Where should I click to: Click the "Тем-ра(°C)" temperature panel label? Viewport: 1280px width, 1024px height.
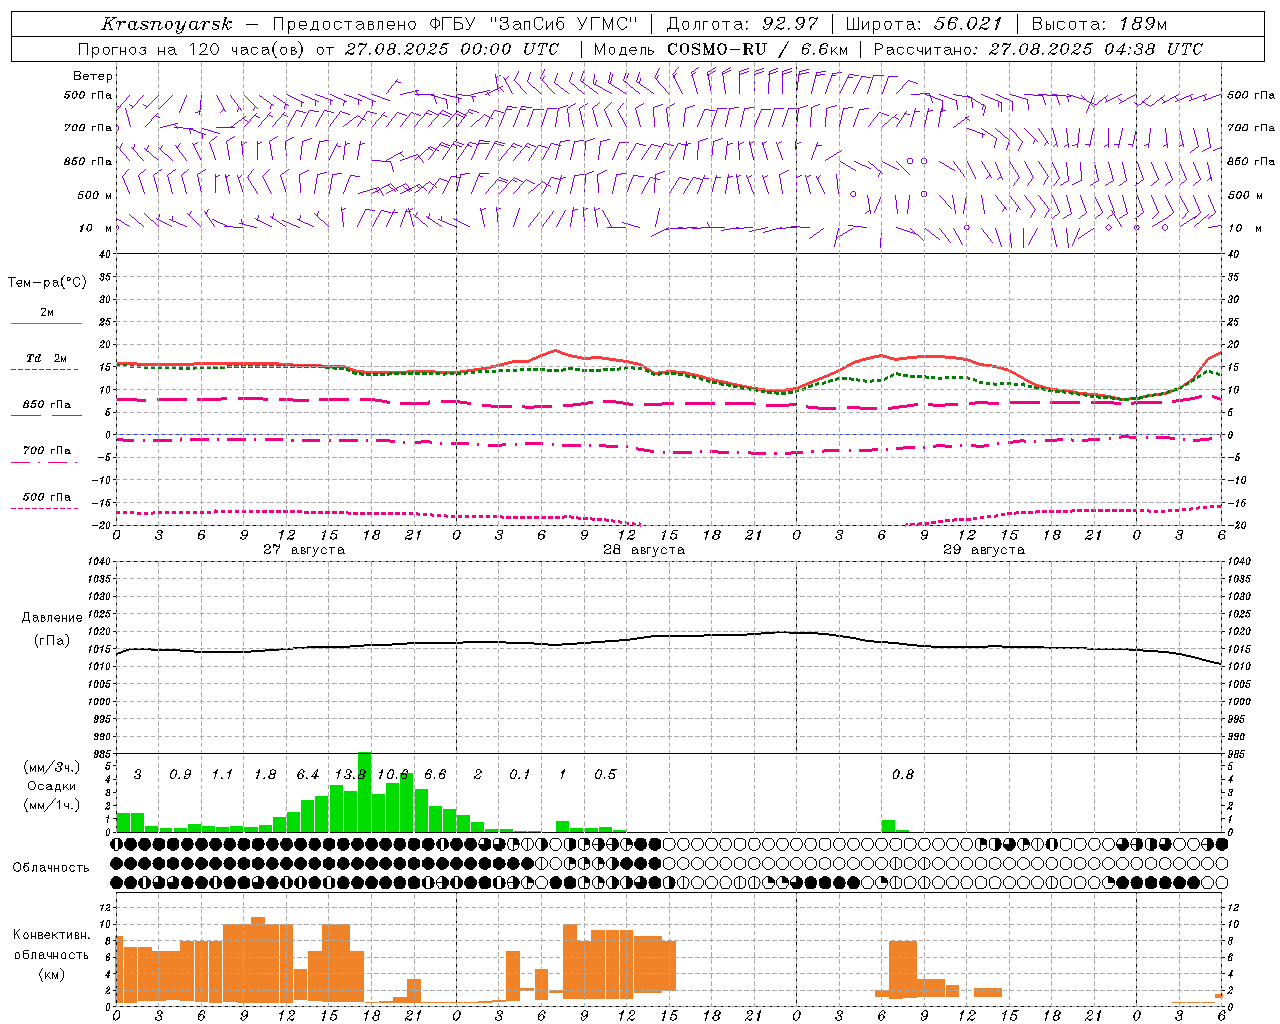pos(48,283)
